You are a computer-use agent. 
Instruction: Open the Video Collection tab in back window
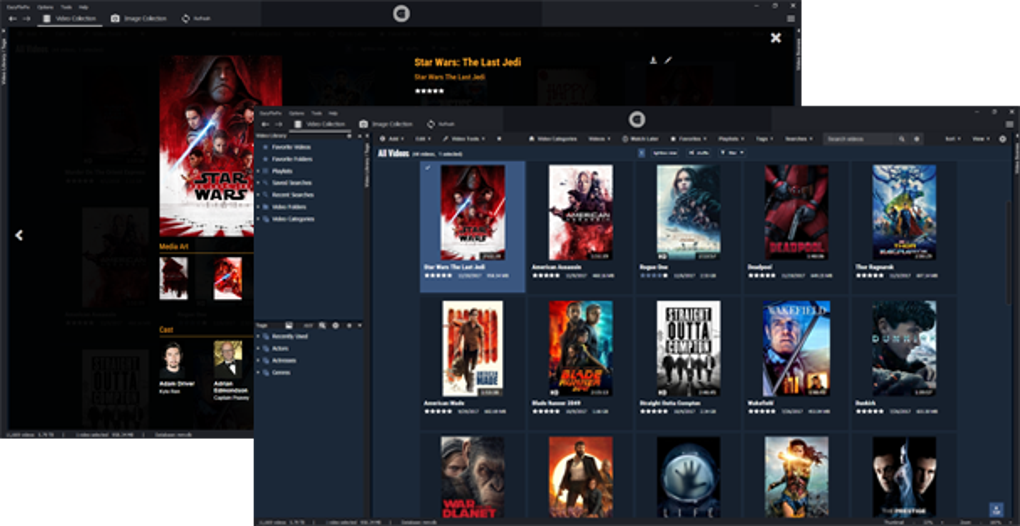[70, 19]
